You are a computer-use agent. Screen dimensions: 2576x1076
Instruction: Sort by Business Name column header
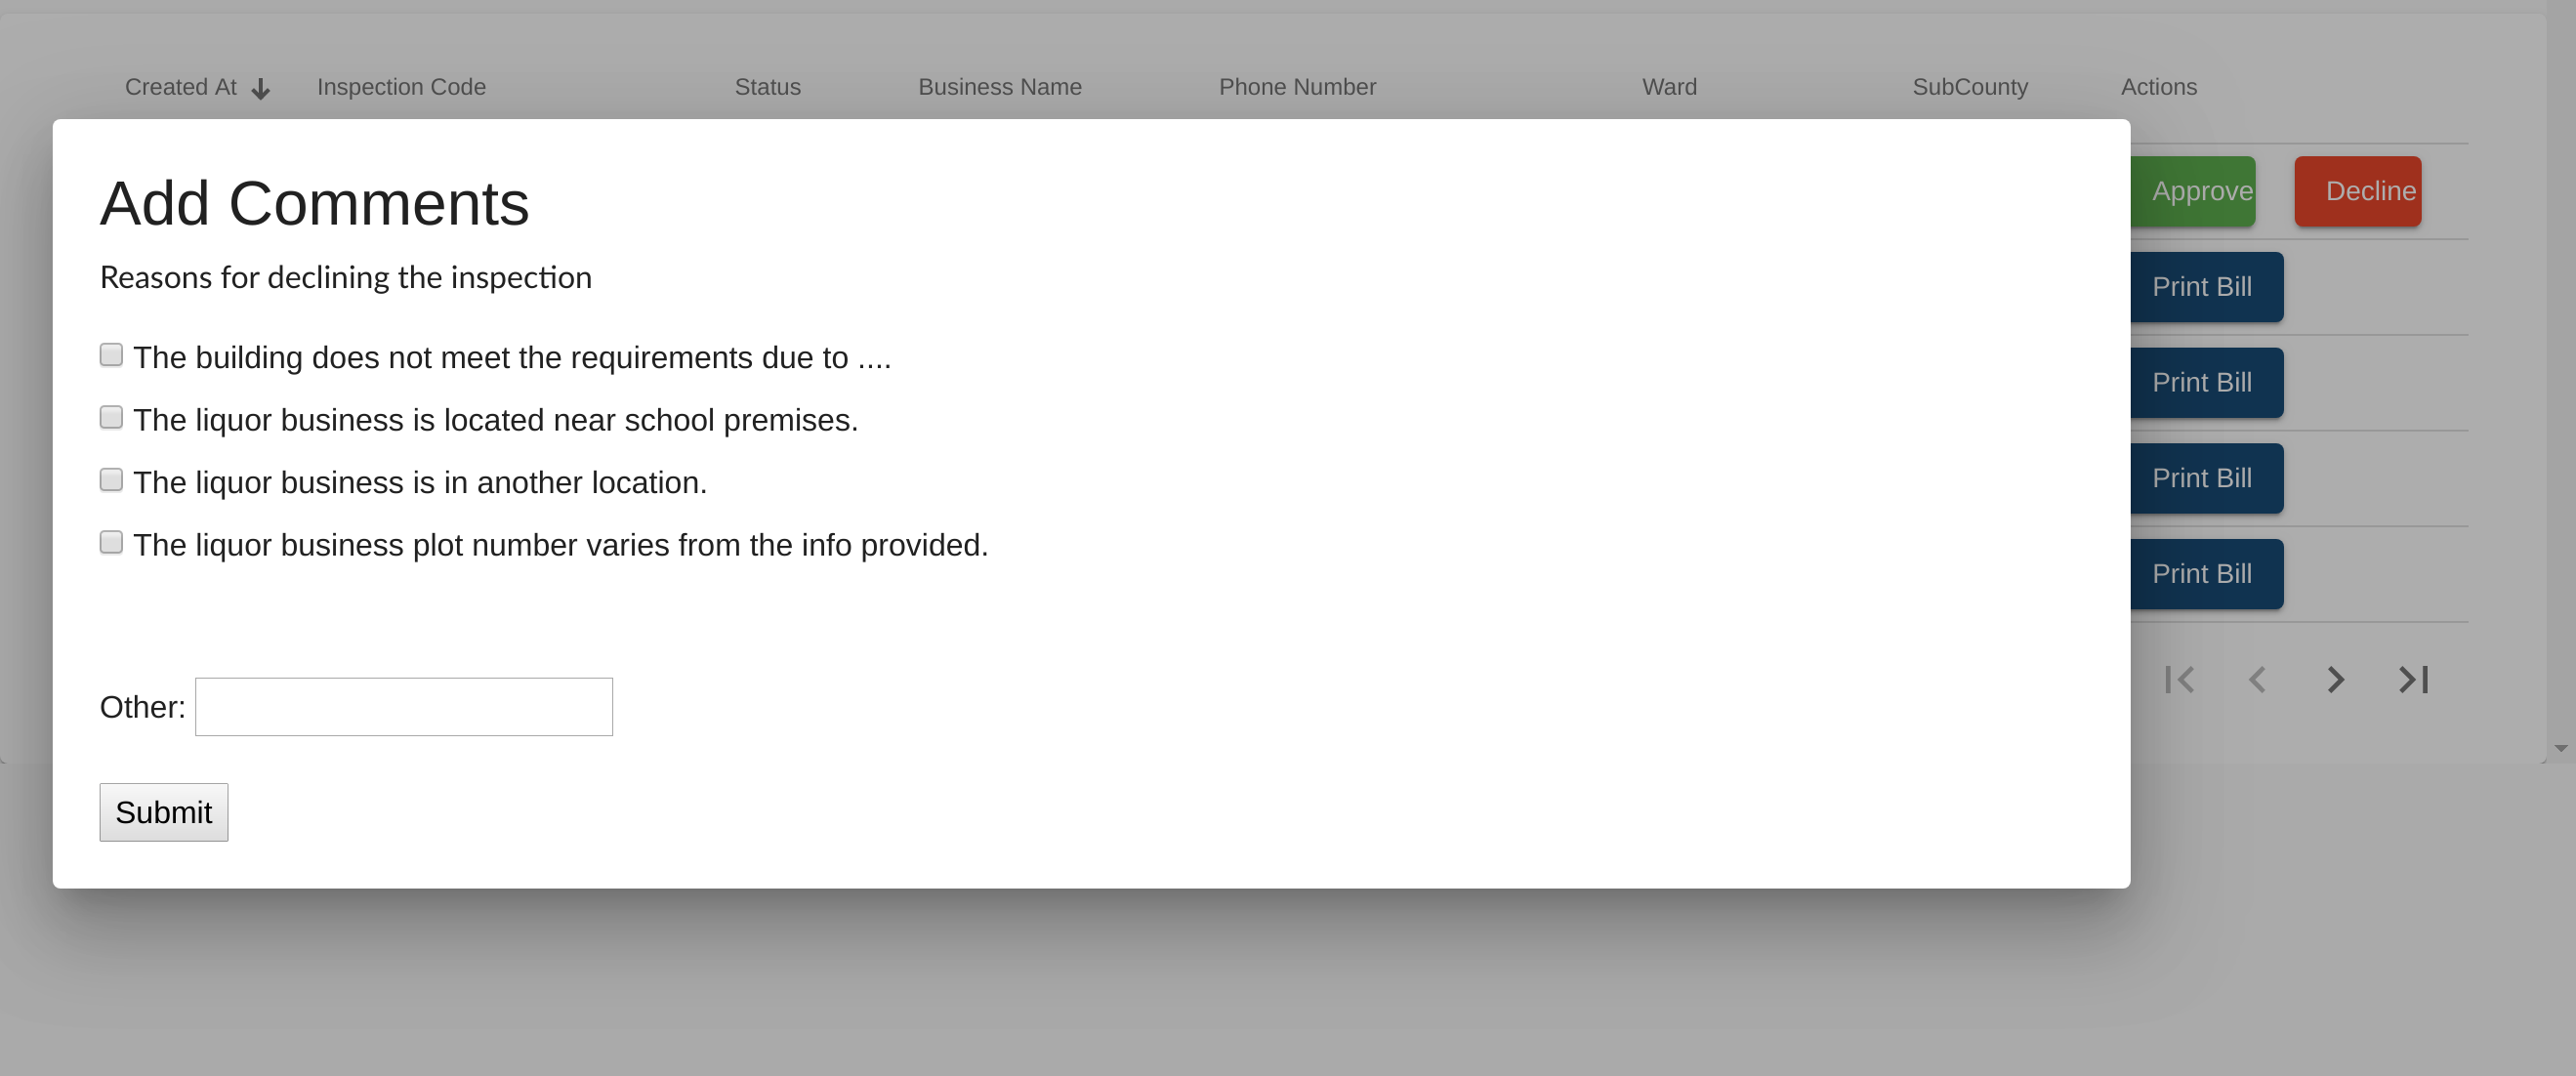(999, 87)
